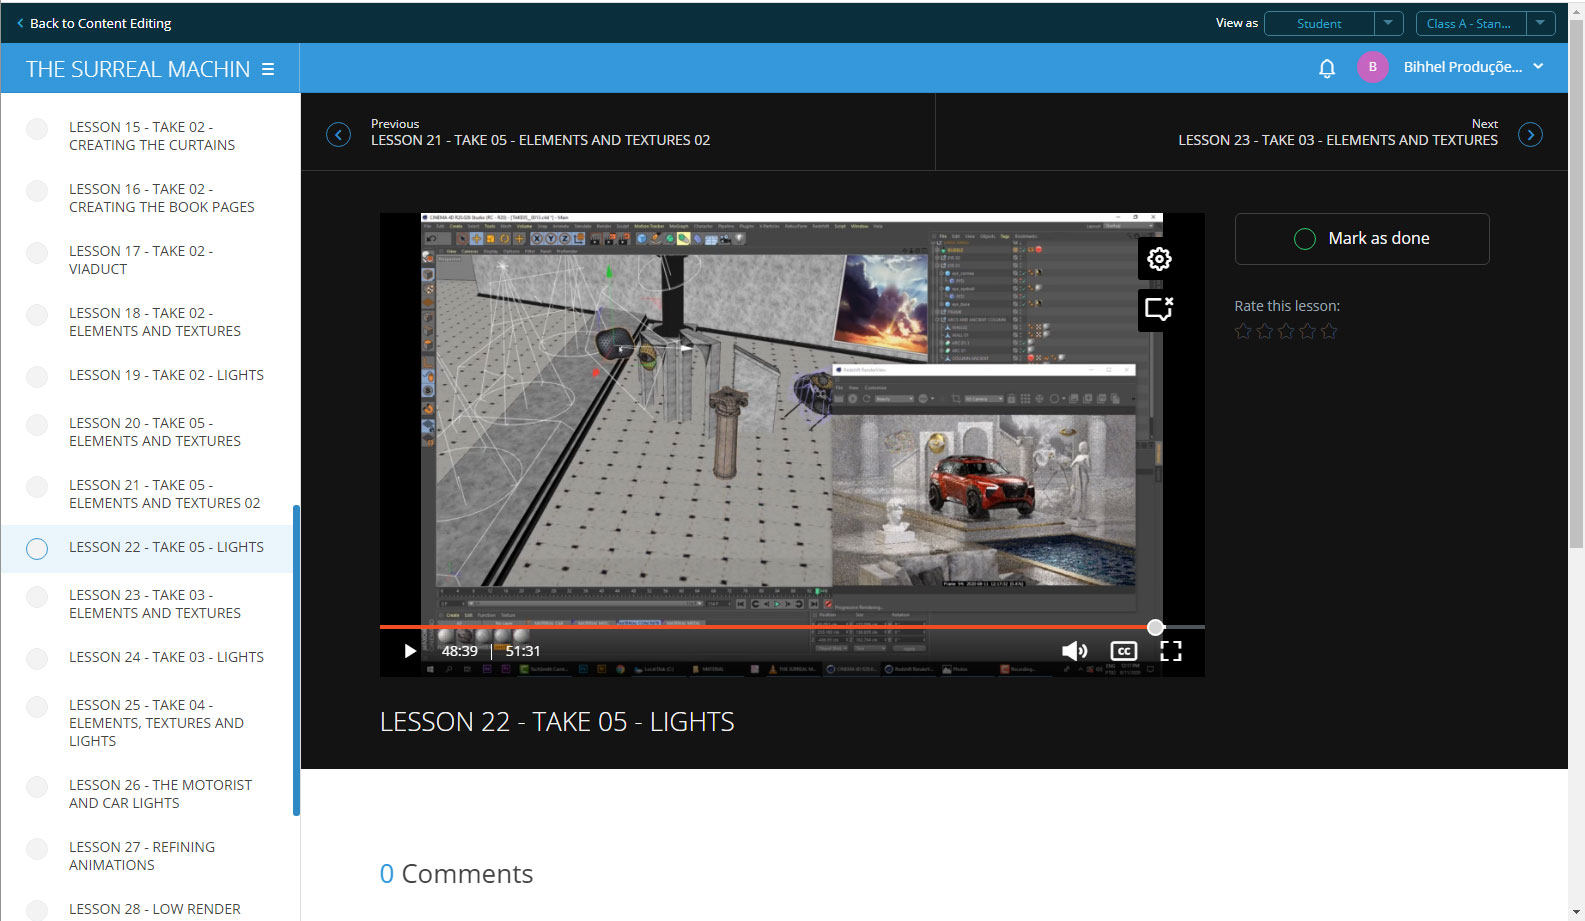
Task: Click the previous lesson arrow icon
Action: pos(339,135)
